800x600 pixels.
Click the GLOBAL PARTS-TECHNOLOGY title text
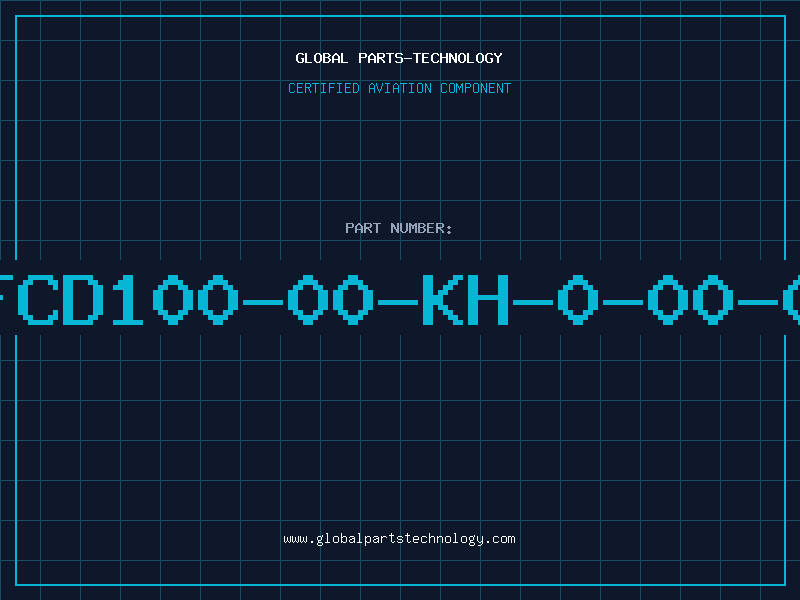399,58
